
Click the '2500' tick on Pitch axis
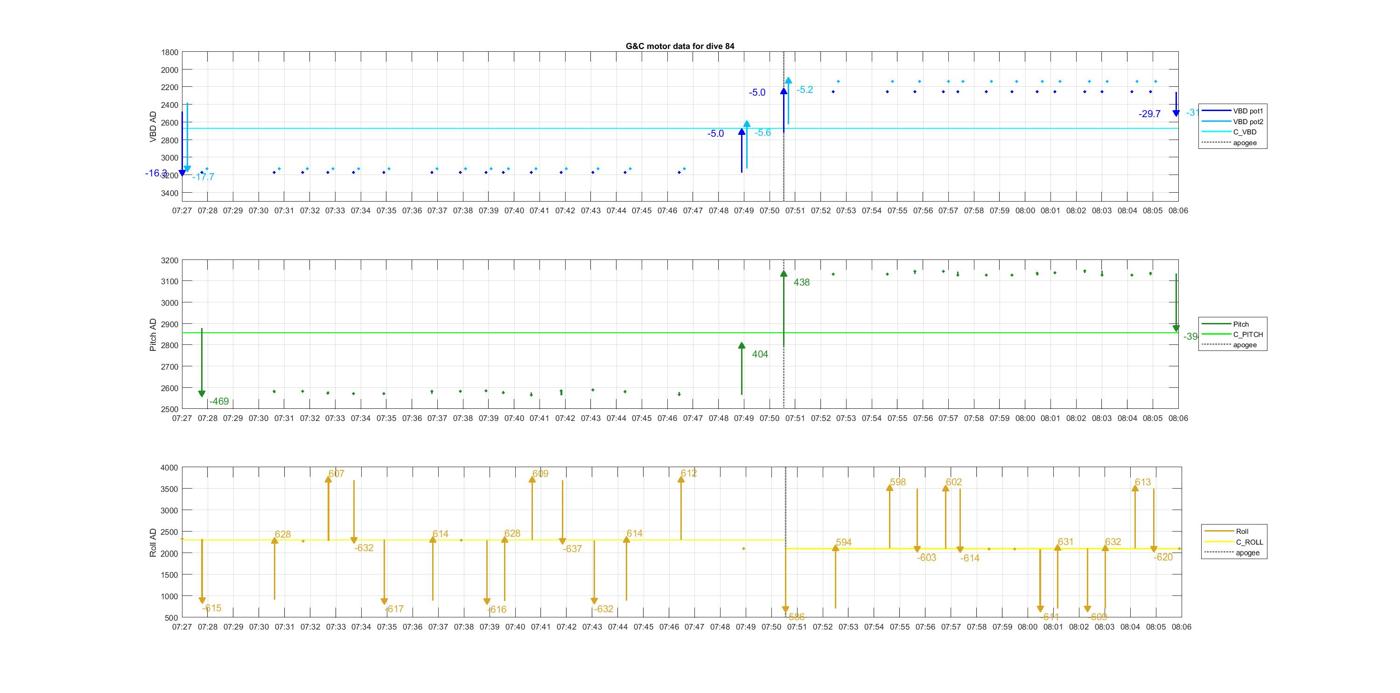click(x=170, y=409)
